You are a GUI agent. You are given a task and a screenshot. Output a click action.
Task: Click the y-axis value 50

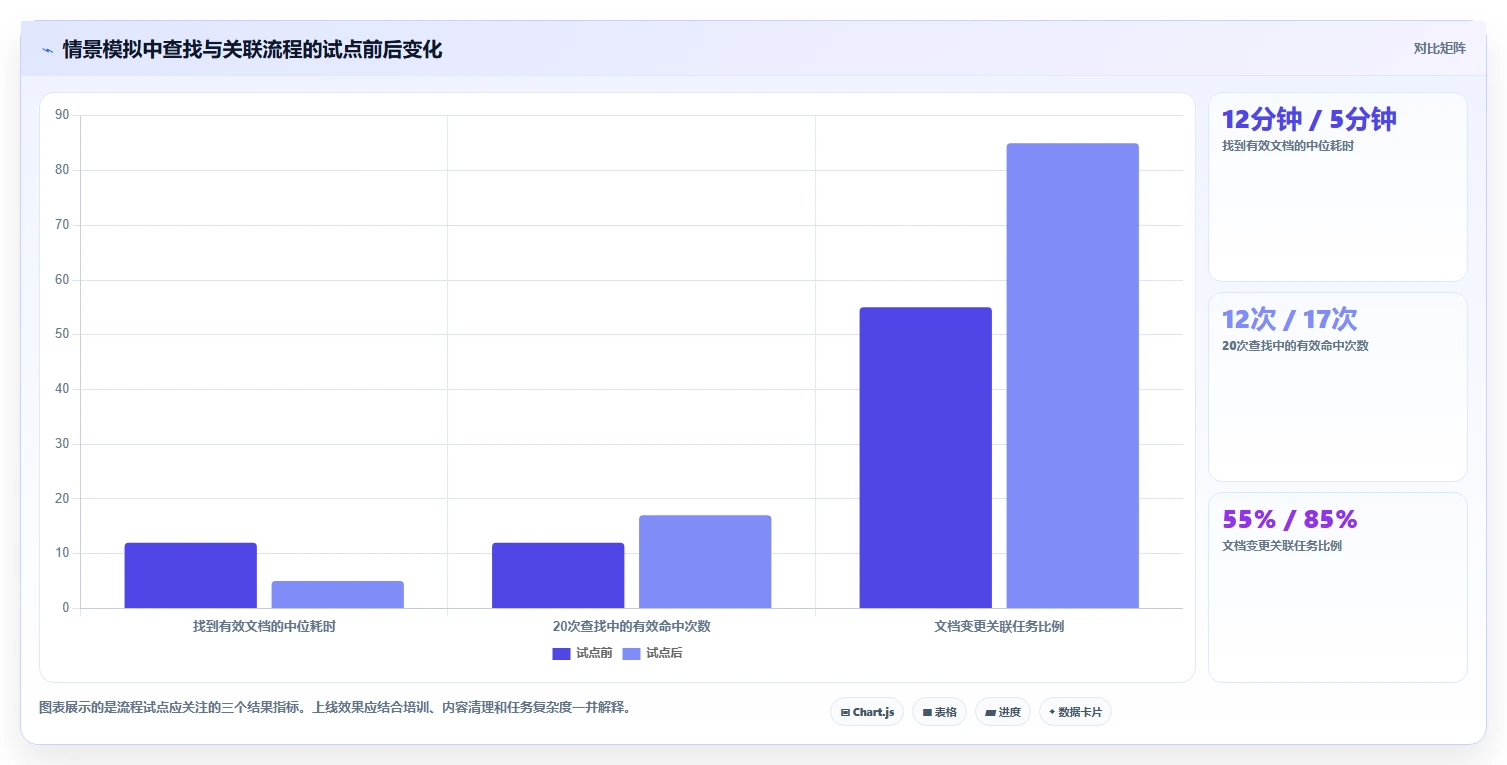coord(62,334)
